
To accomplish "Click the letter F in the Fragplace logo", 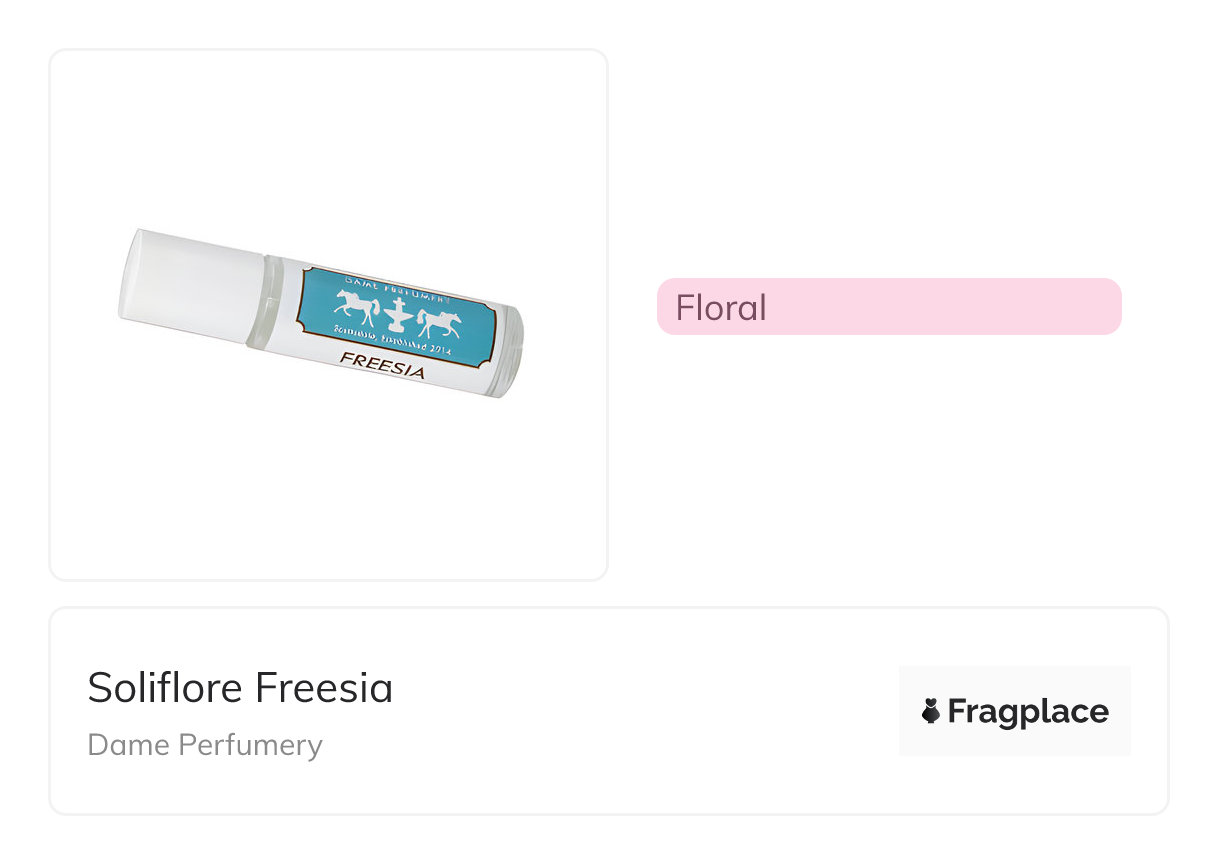I will pos(958,711).
